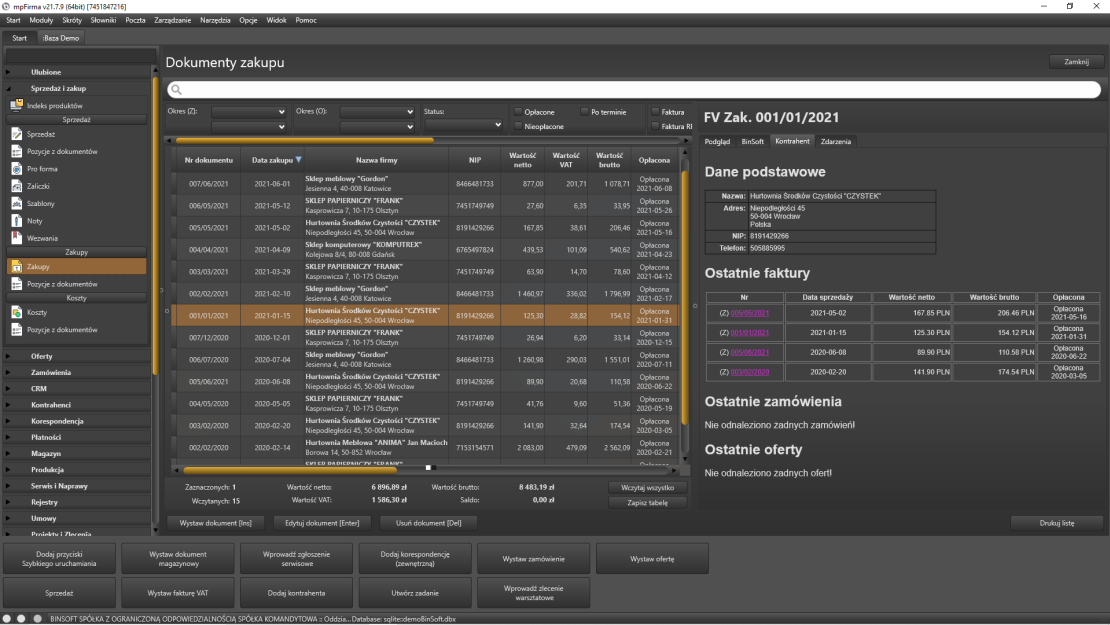Open the Wezwania icon
Viewport: 1110px width, 625px height.
(x=16, y=238)
